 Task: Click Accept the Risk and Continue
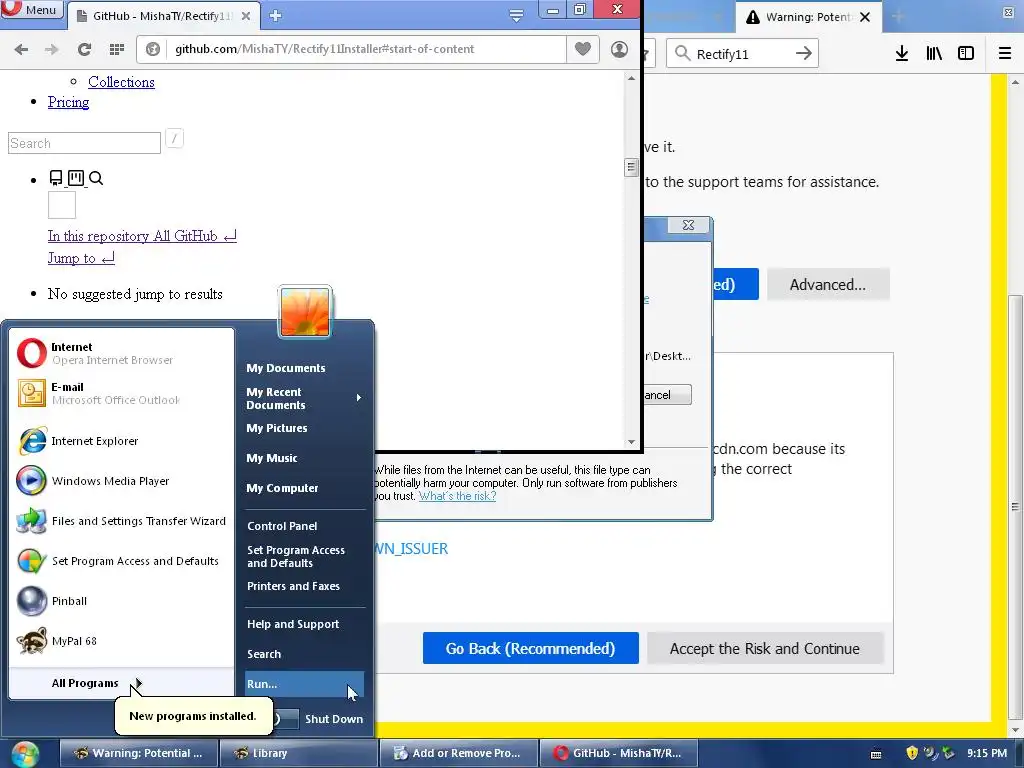click(765, 648)
